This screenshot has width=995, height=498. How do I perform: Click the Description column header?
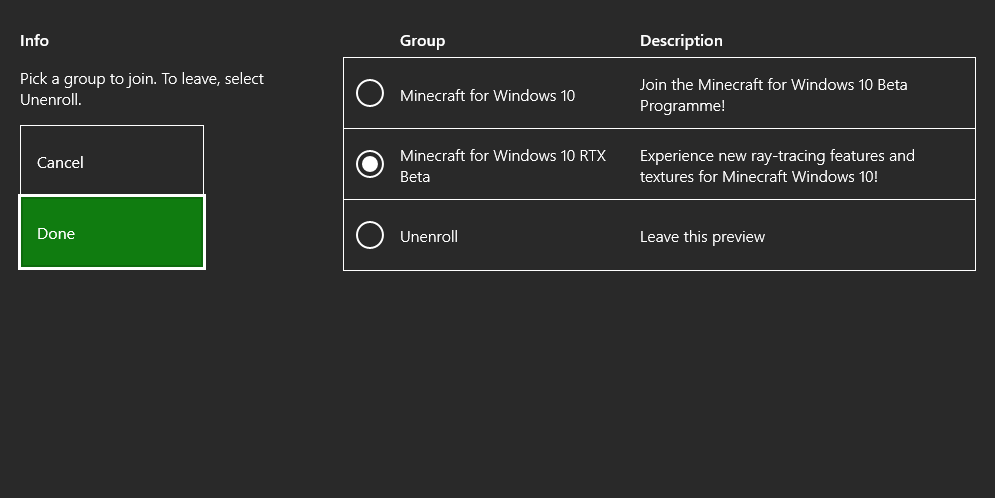(x=681, y=41)
